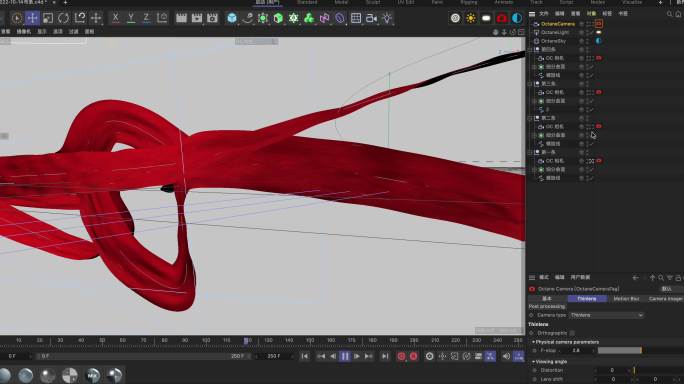Viewport: 684px width, 384px height.
Task: Collapse the fourth null group
Action: (x=530, y=152)
